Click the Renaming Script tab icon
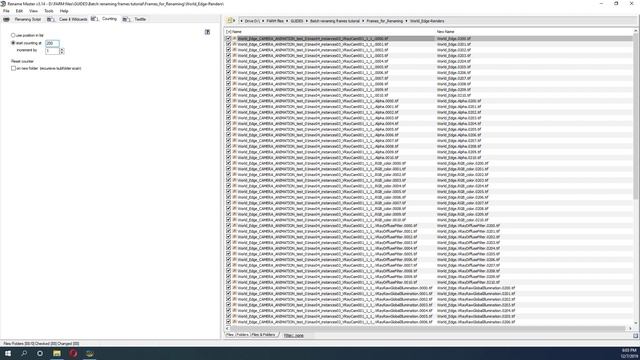This screenshot has width=640, height=360. [x=7, y=19]
